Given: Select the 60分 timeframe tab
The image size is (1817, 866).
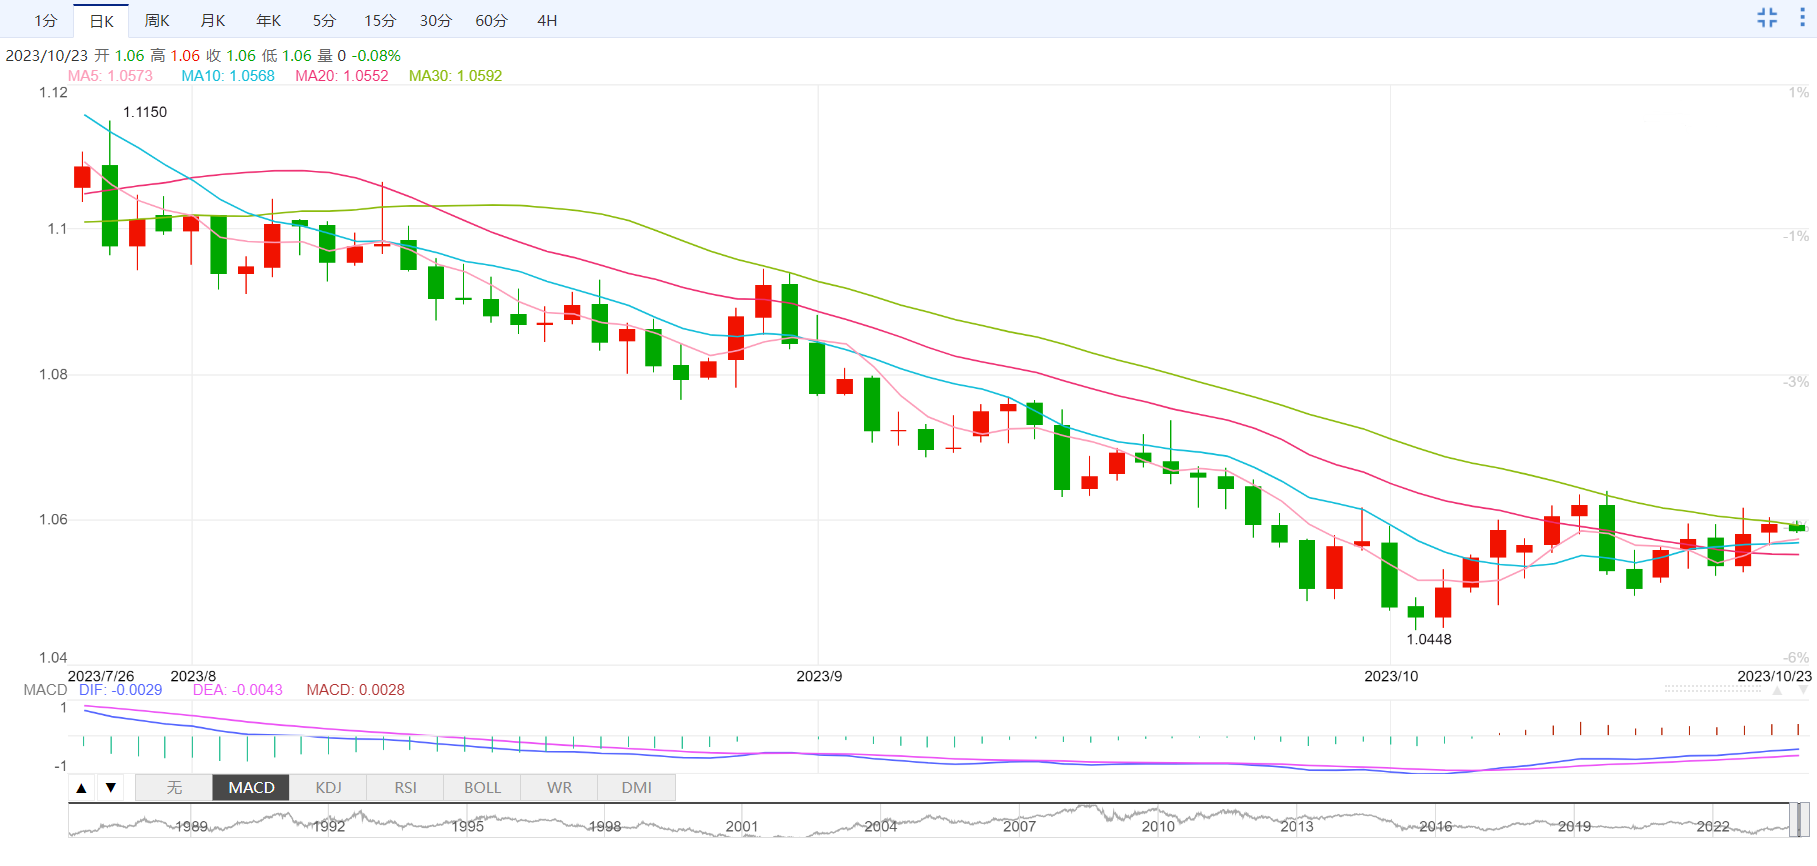Looking at the screenshot, I should tap(491, 21).
